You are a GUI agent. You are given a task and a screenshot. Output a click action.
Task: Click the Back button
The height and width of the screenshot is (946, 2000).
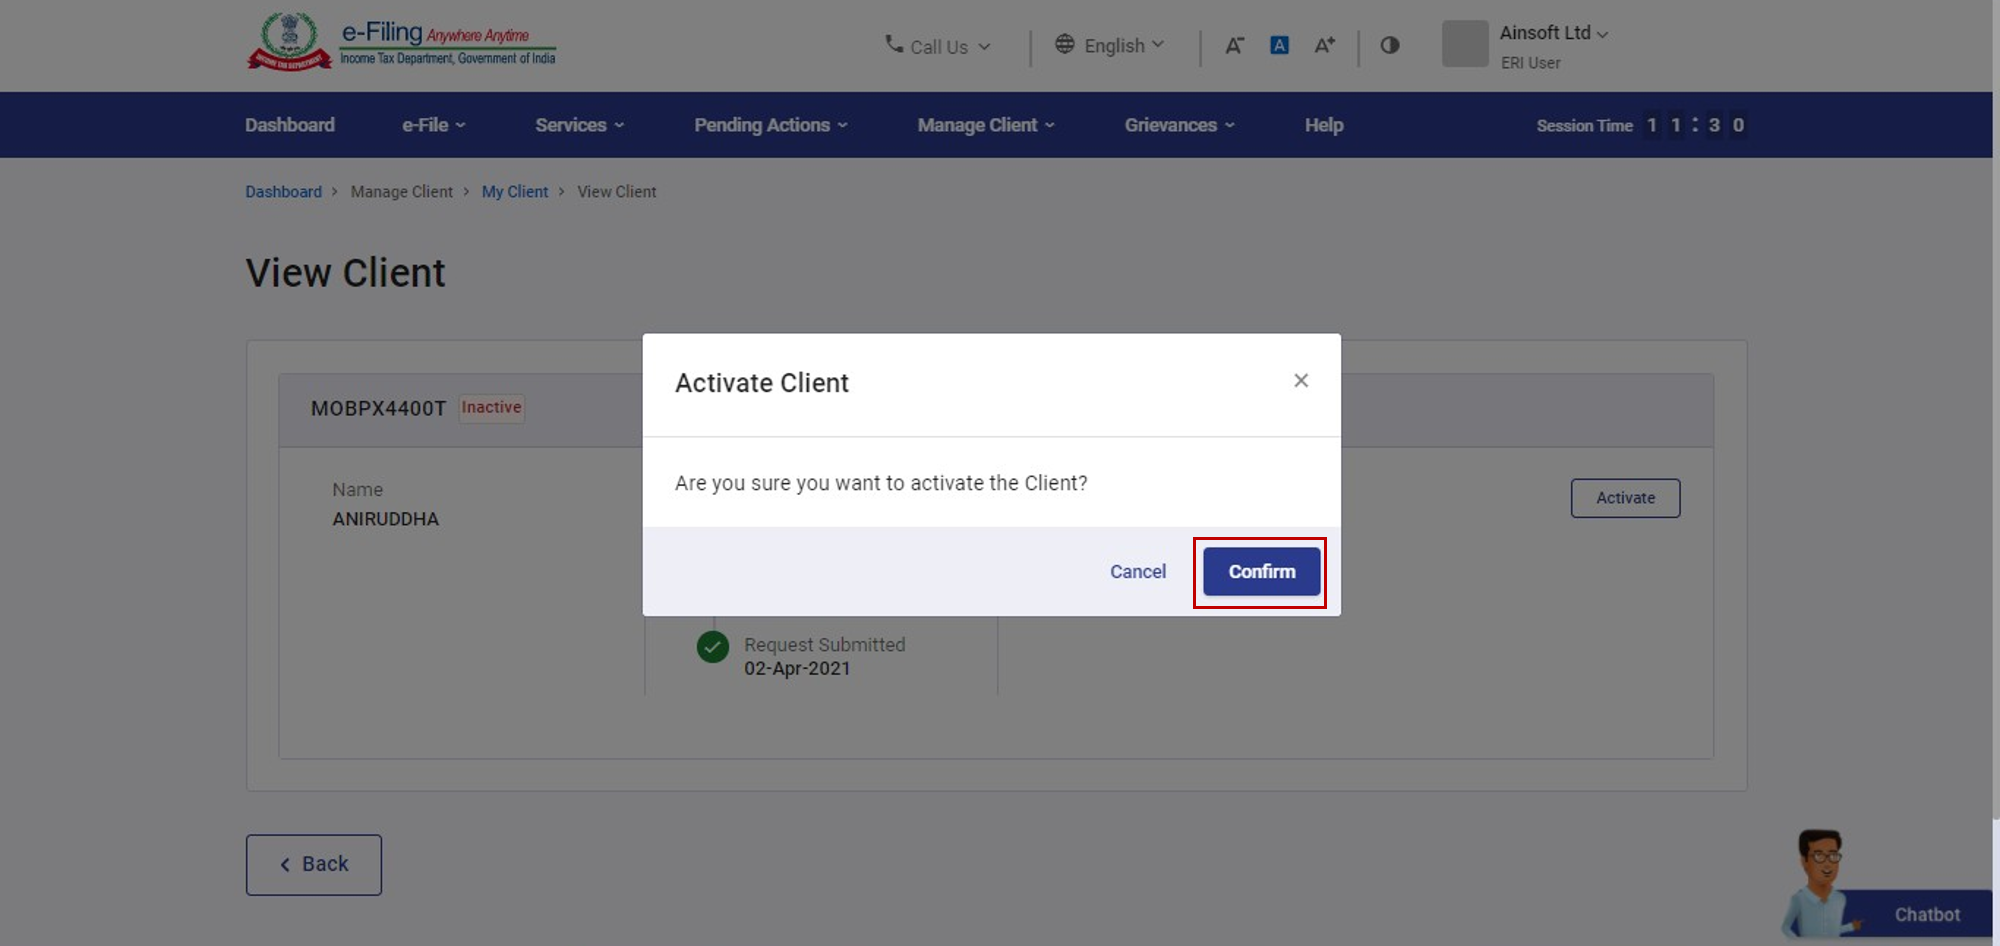314,865
